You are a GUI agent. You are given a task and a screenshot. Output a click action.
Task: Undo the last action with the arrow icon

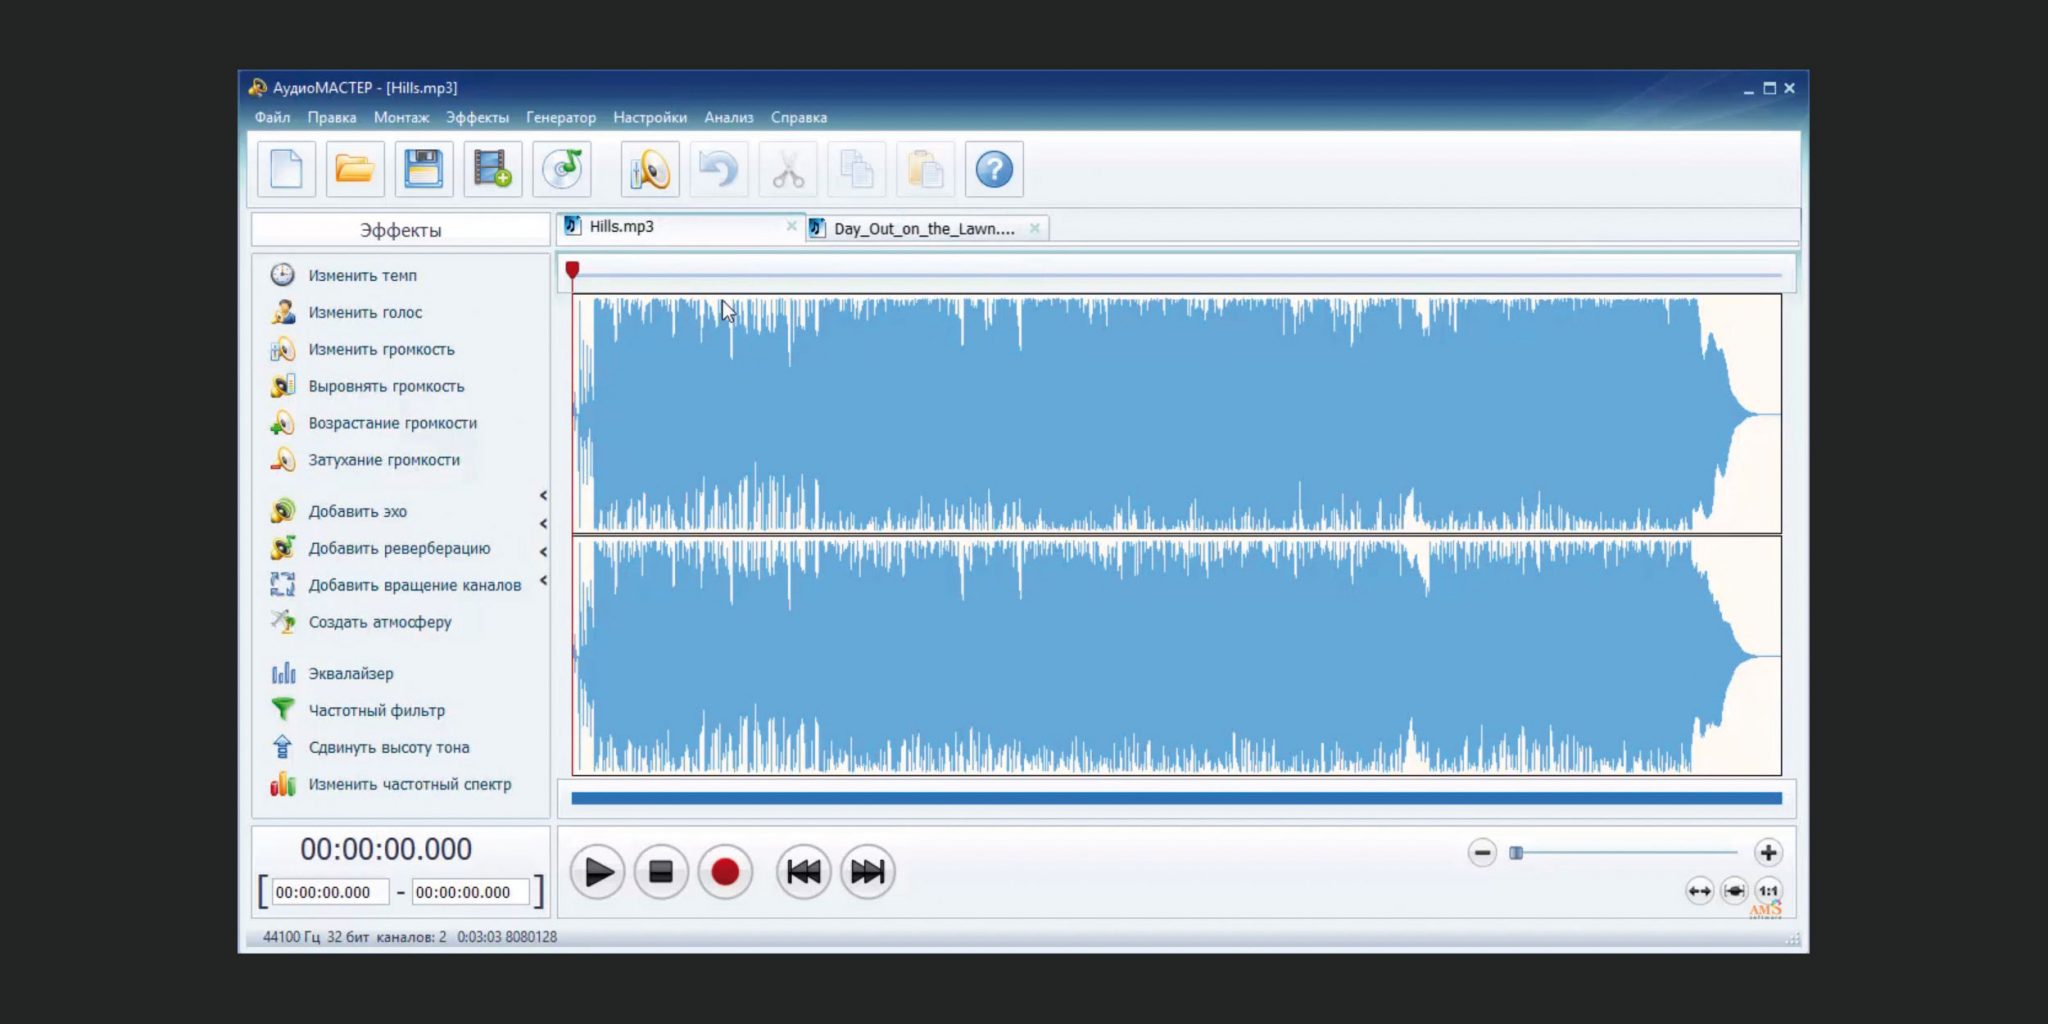click(x=718, y=169)
